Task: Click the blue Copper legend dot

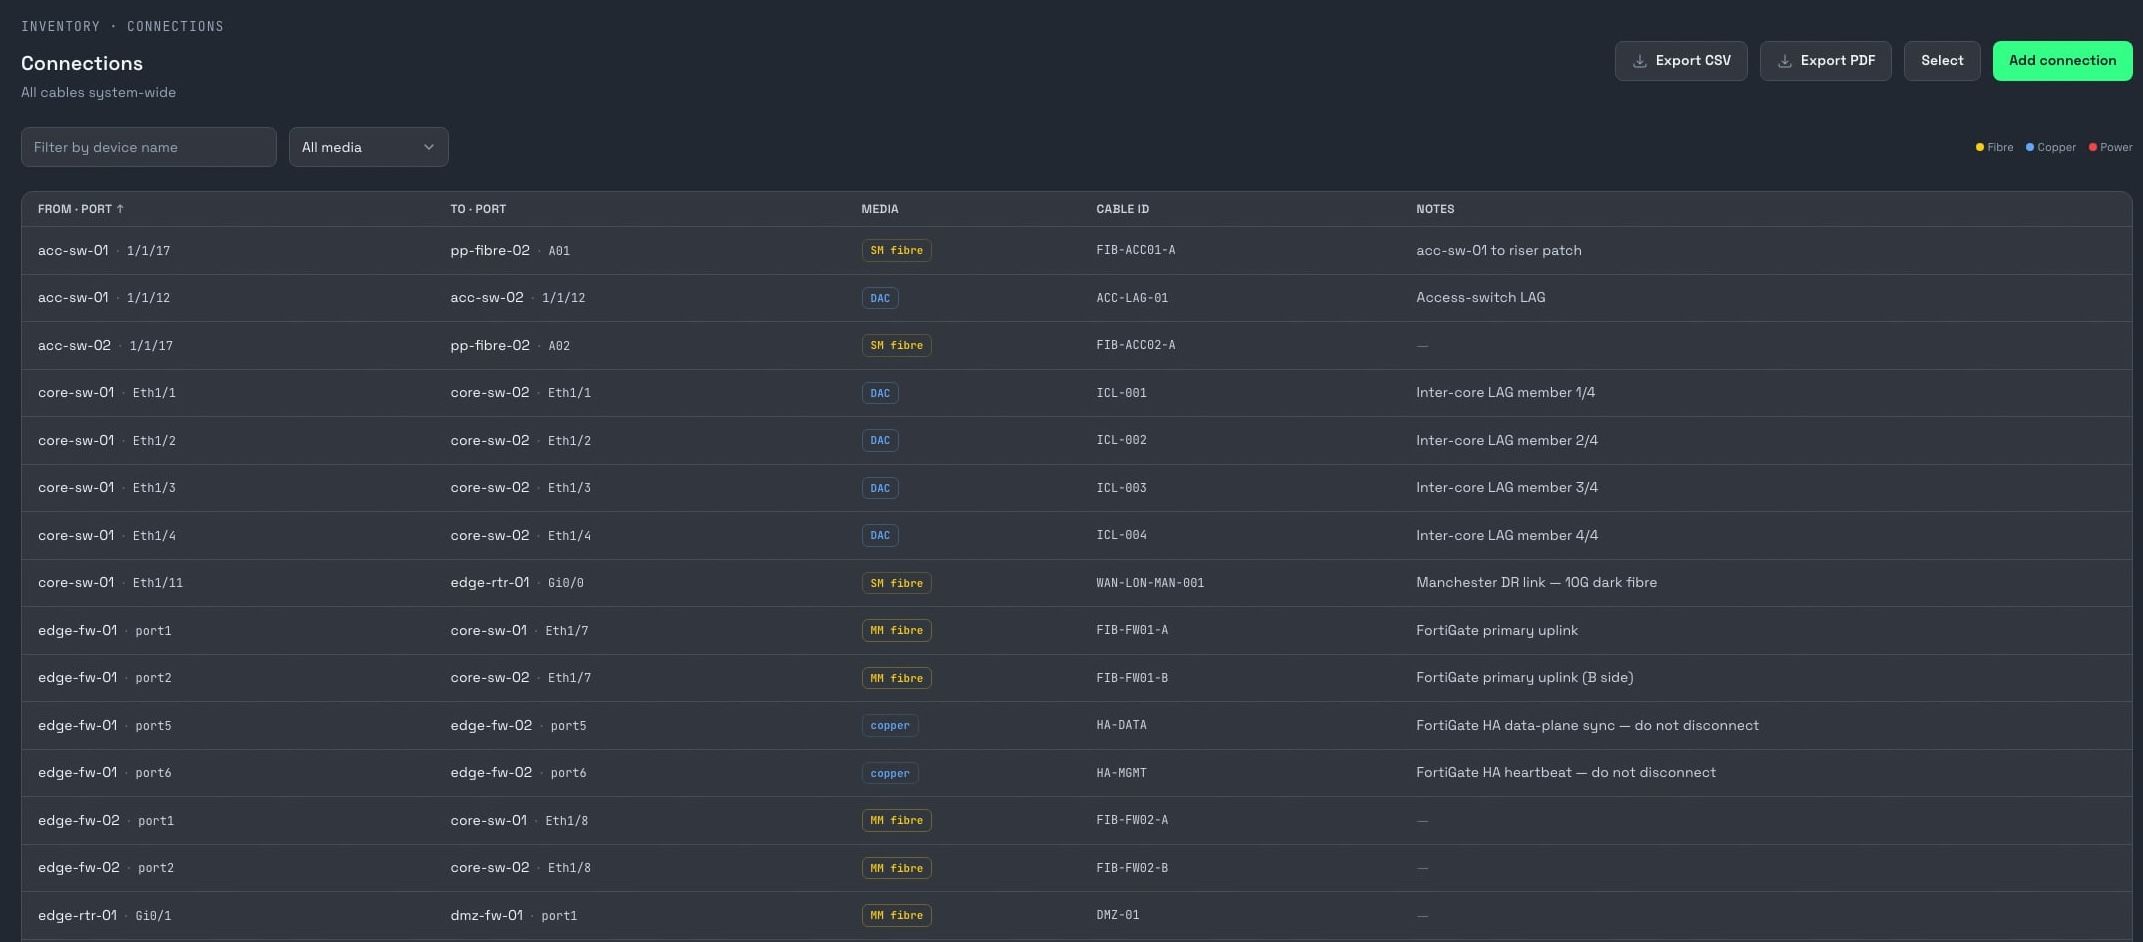Action: point(2030,147)
